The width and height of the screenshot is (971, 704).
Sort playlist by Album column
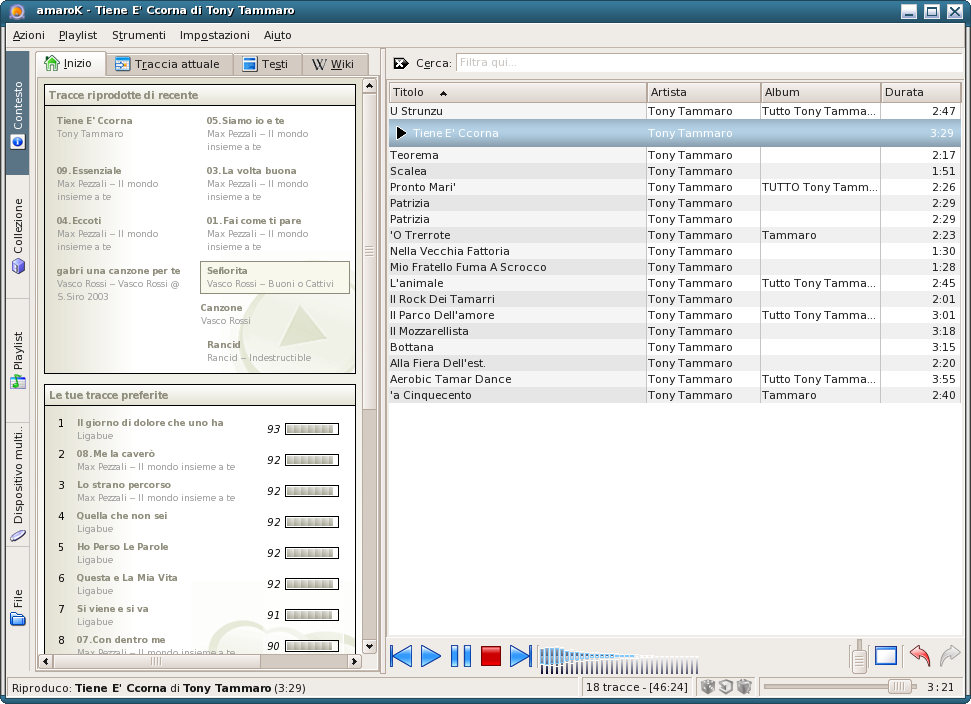click(821, 92)
